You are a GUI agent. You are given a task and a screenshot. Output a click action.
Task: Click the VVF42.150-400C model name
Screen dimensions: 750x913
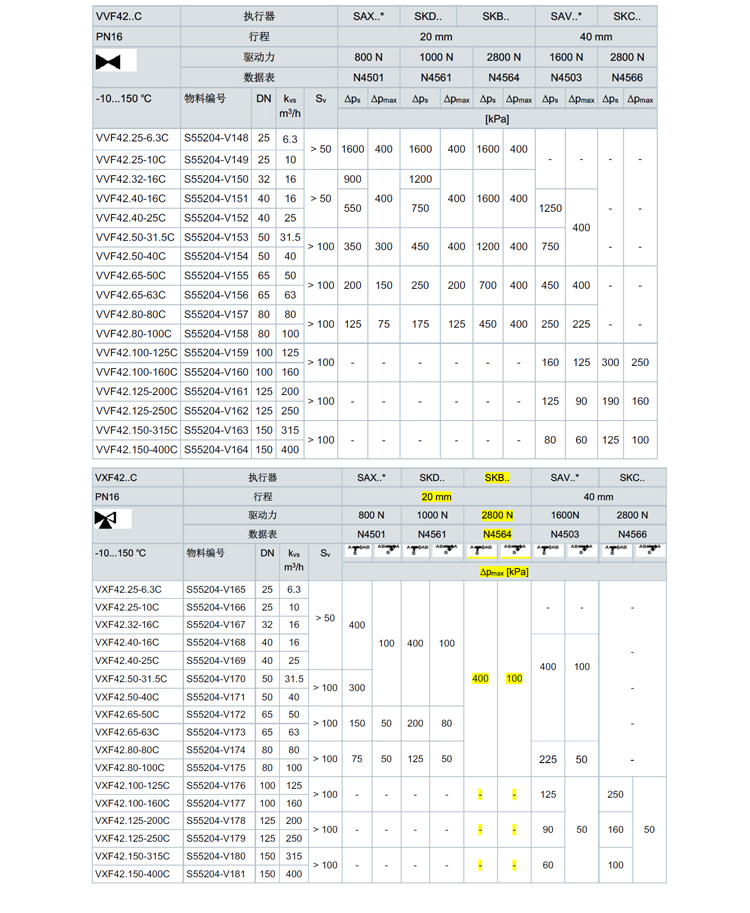click(x=136, y=450)
